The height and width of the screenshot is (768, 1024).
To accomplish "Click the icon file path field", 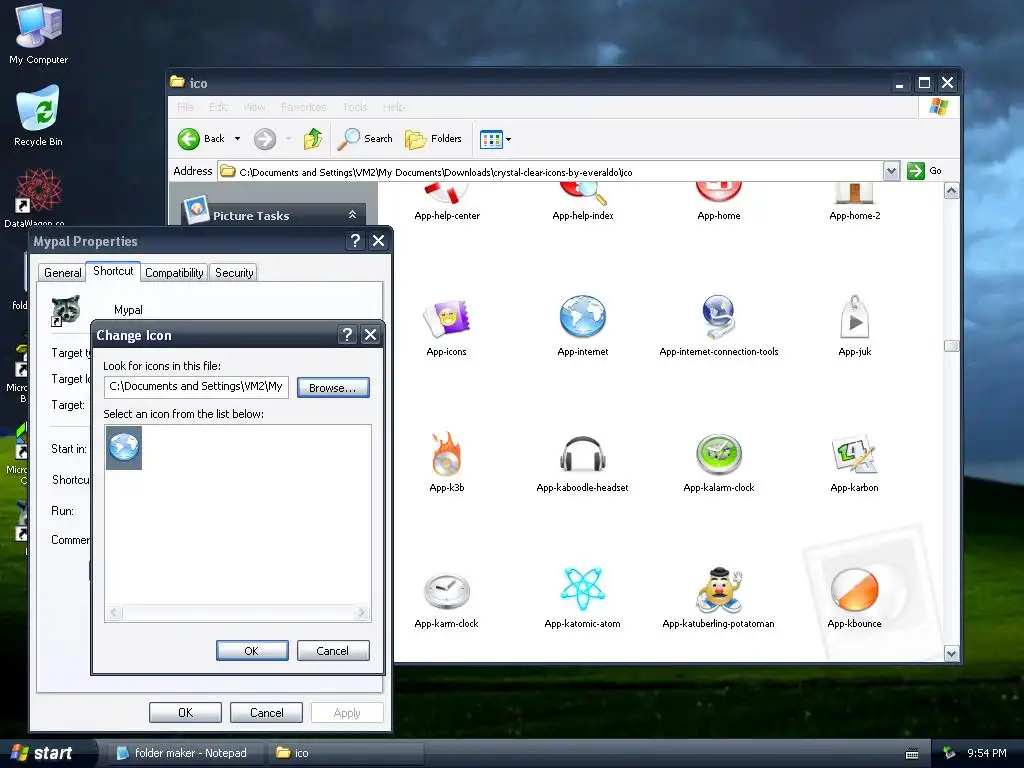I will 196,387.
